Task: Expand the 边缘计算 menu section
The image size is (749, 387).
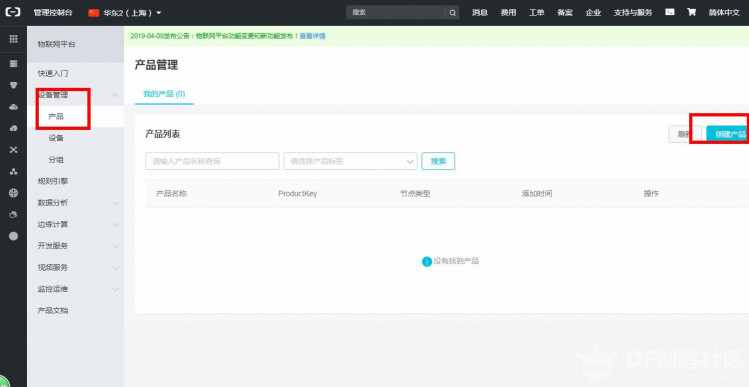Action: point(115,225)
